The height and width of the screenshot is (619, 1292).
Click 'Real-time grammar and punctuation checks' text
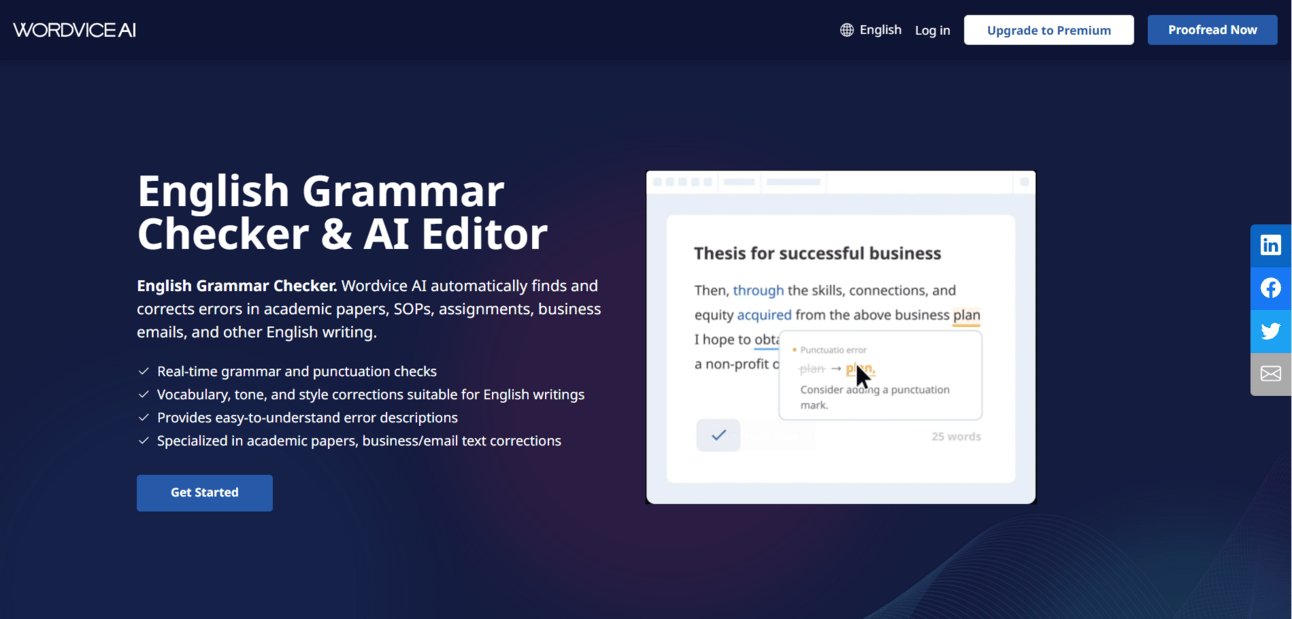point(297,371)
